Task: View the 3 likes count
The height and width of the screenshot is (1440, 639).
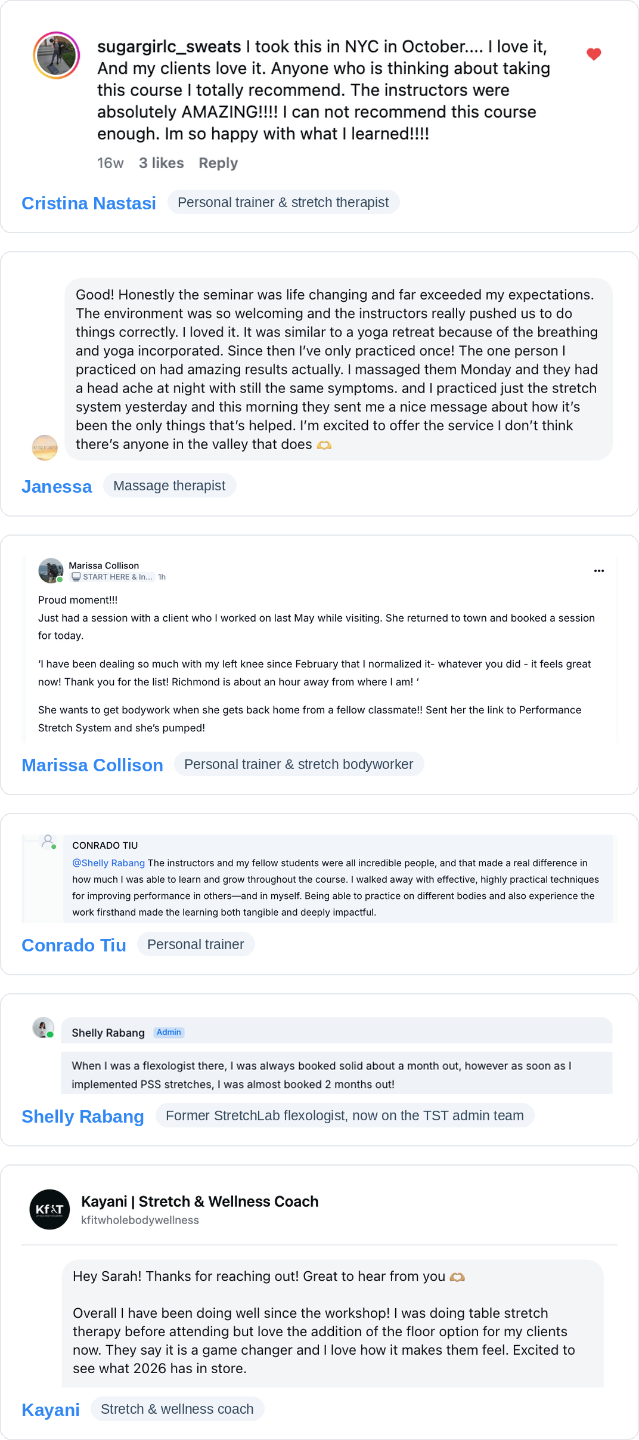Action: coord(161,163)
